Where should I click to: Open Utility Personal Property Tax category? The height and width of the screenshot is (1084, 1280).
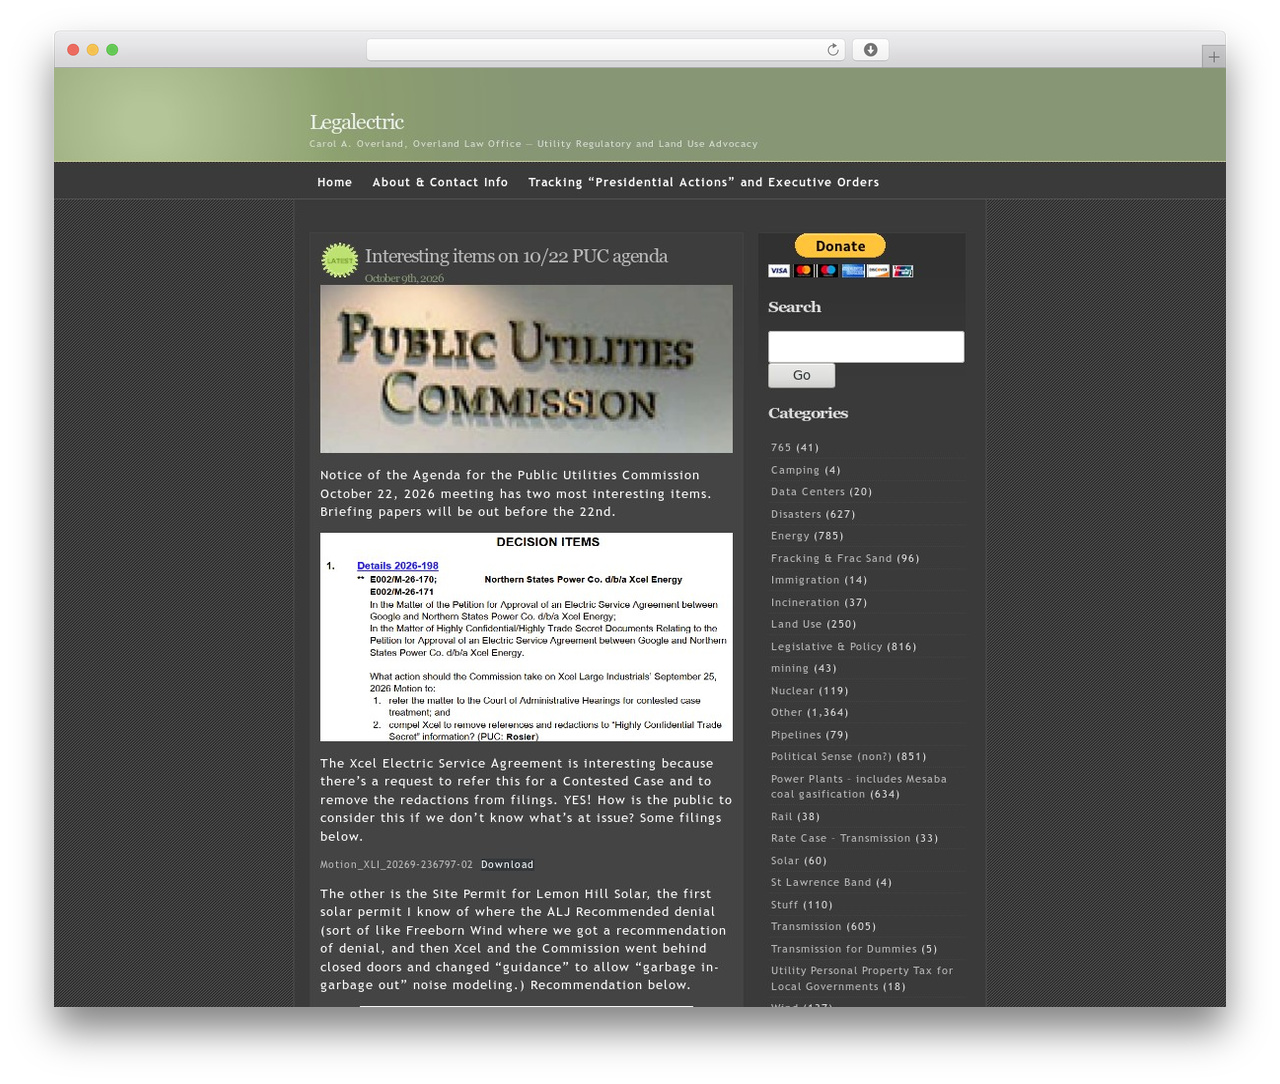point(862,979)
